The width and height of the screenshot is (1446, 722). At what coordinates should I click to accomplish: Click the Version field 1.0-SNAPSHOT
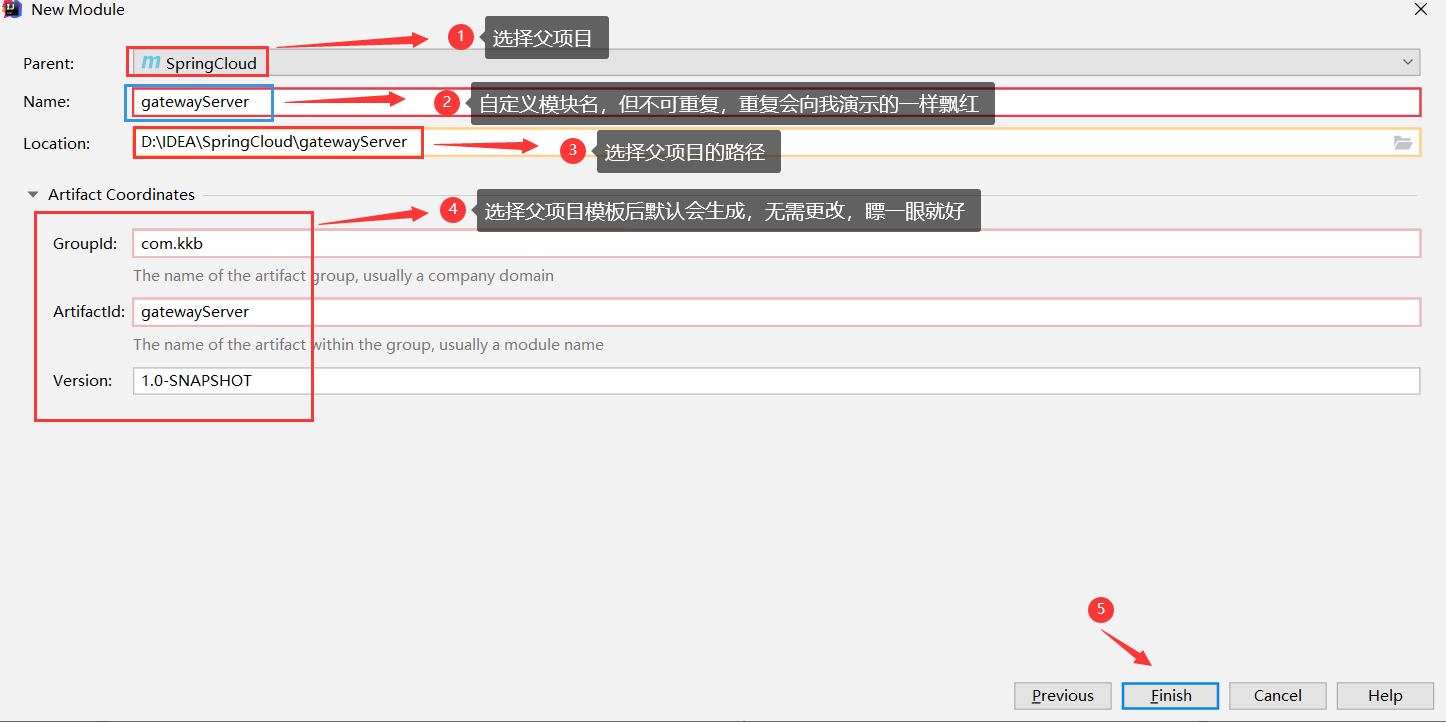click(x=776, y=381)
